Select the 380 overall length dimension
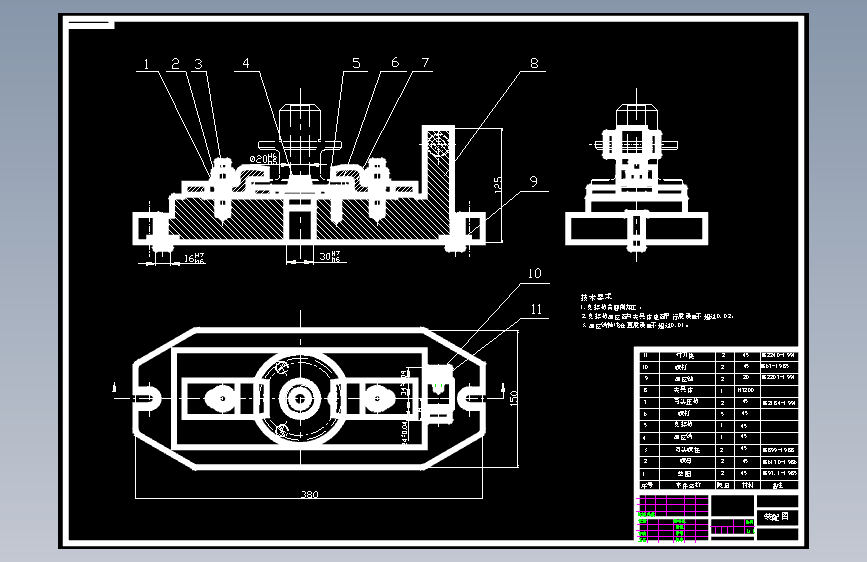 (x=310, y=494)
